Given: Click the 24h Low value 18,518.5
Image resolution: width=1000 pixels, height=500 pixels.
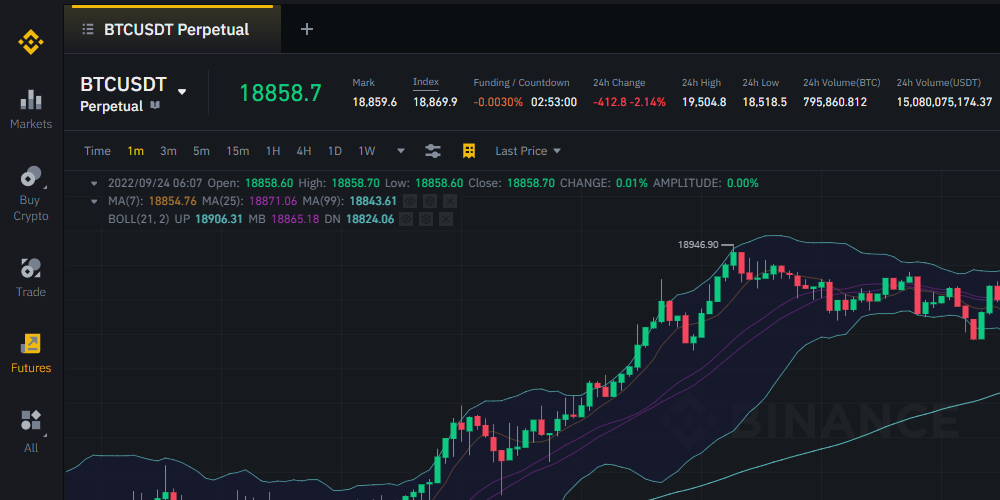Looking at the screenshot, I should pyautogui.click(x=765, y=102).
